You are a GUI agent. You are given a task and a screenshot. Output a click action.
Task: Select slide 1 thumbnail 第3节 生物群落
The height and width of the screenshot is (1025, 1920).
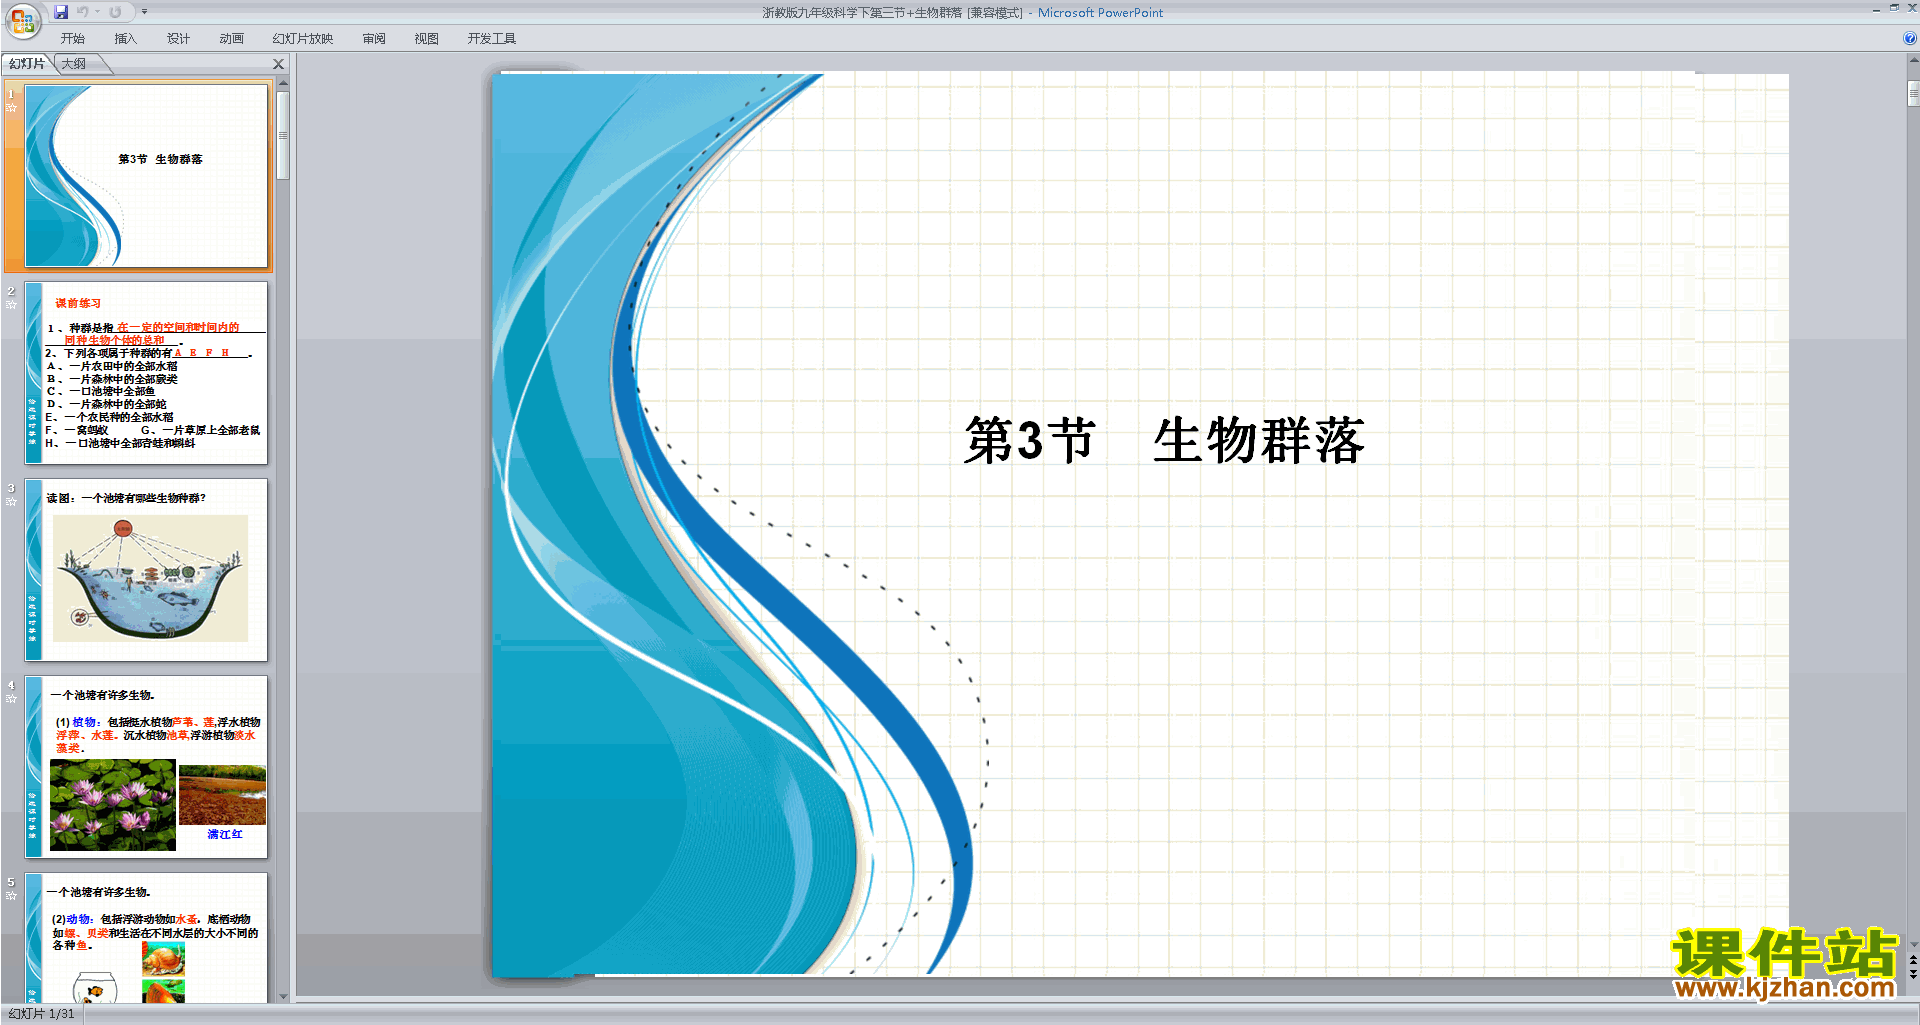pos(146,175)
